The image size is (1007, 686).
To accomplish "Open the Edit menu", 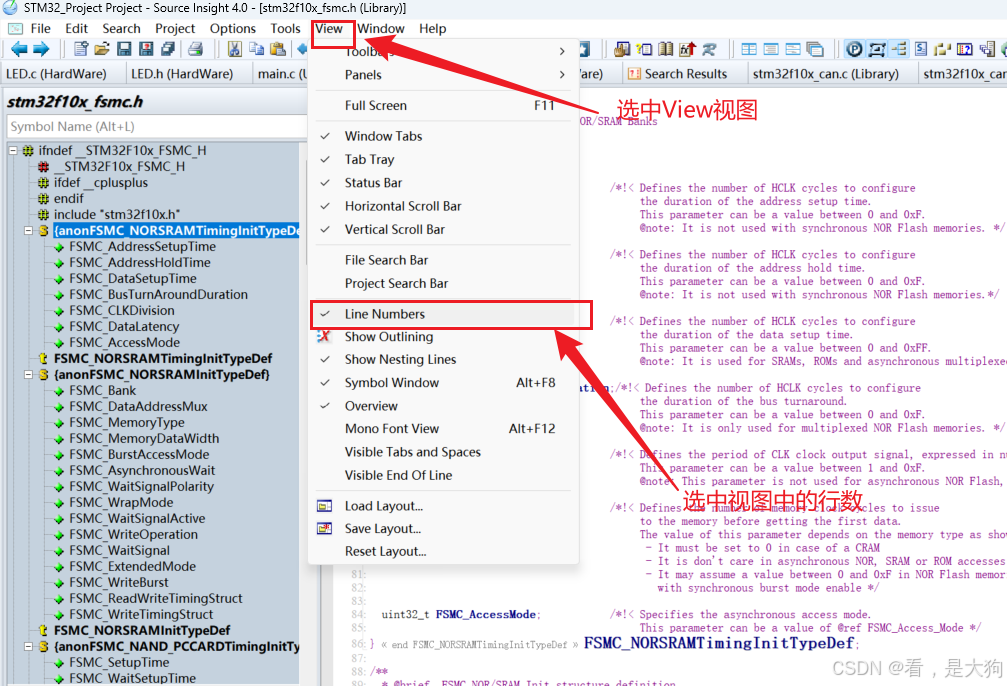I will pos(76,29).
